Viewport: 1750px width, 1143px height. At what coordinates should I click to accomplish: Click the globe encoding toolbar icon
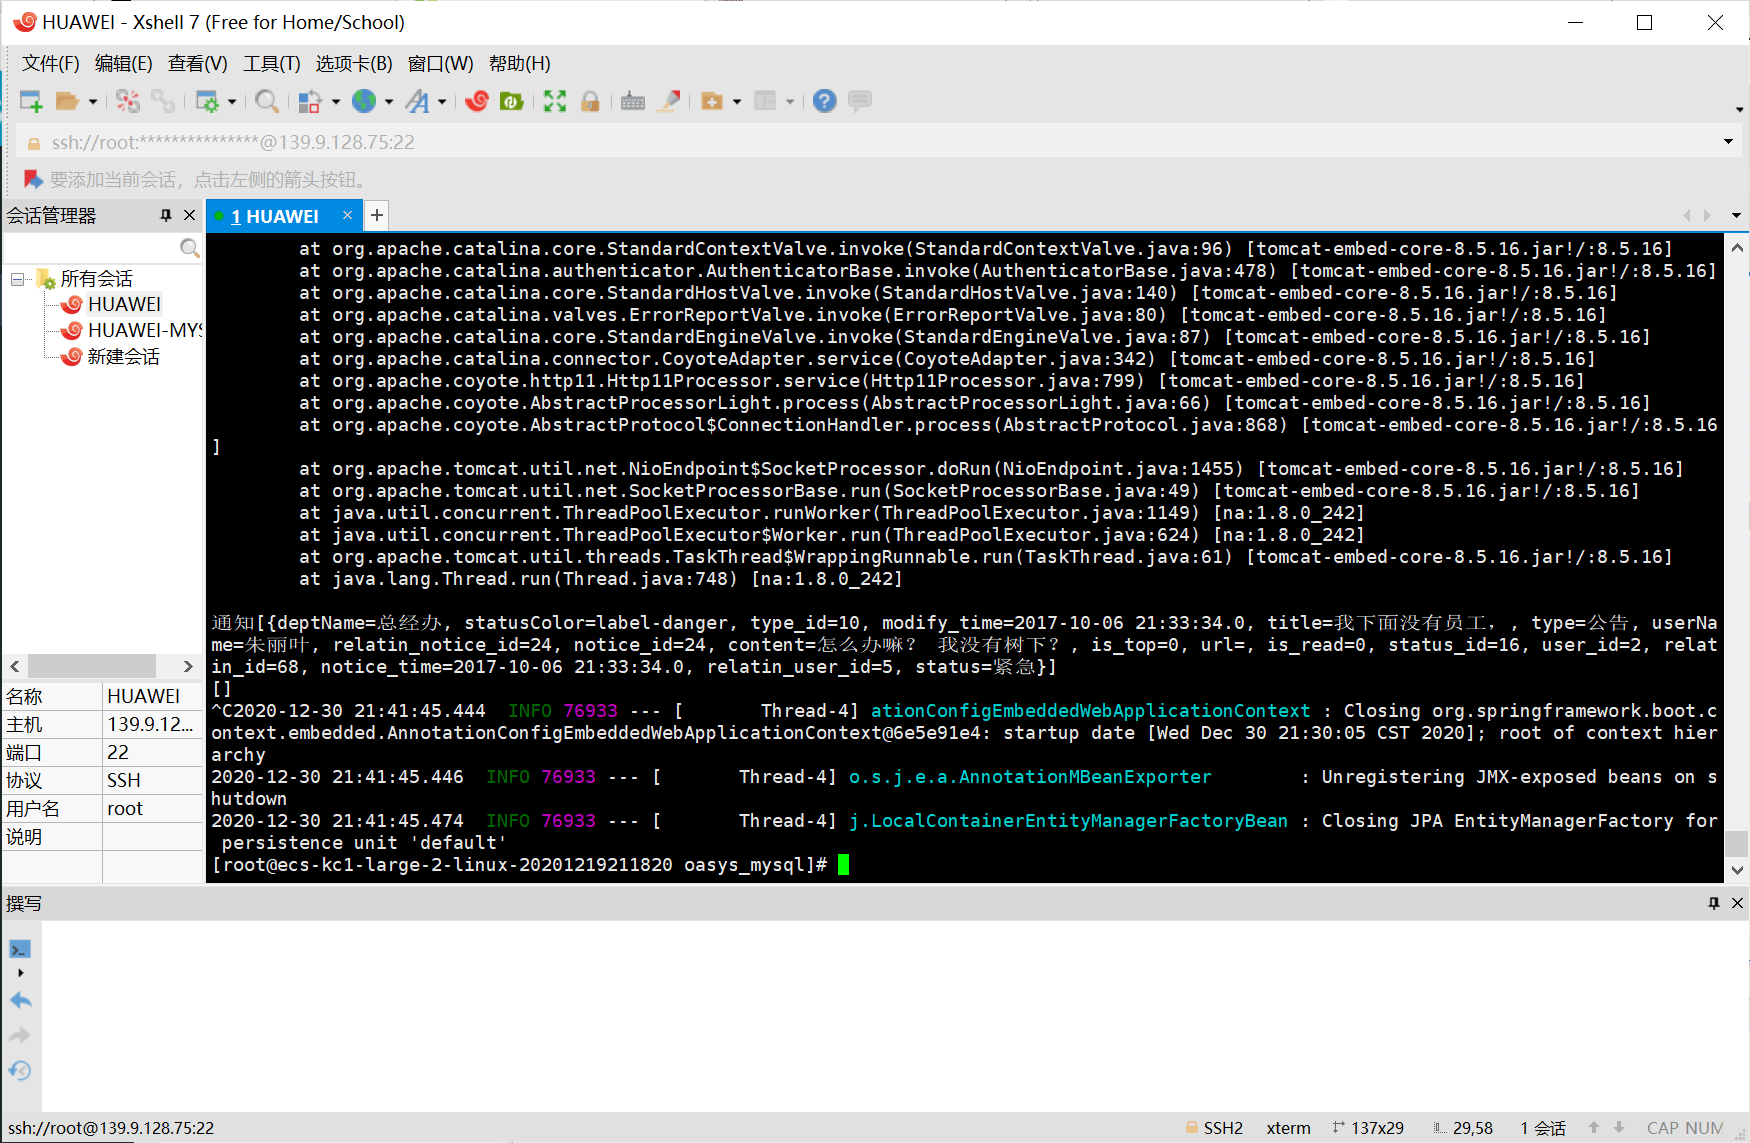click(x=364, y=101)
